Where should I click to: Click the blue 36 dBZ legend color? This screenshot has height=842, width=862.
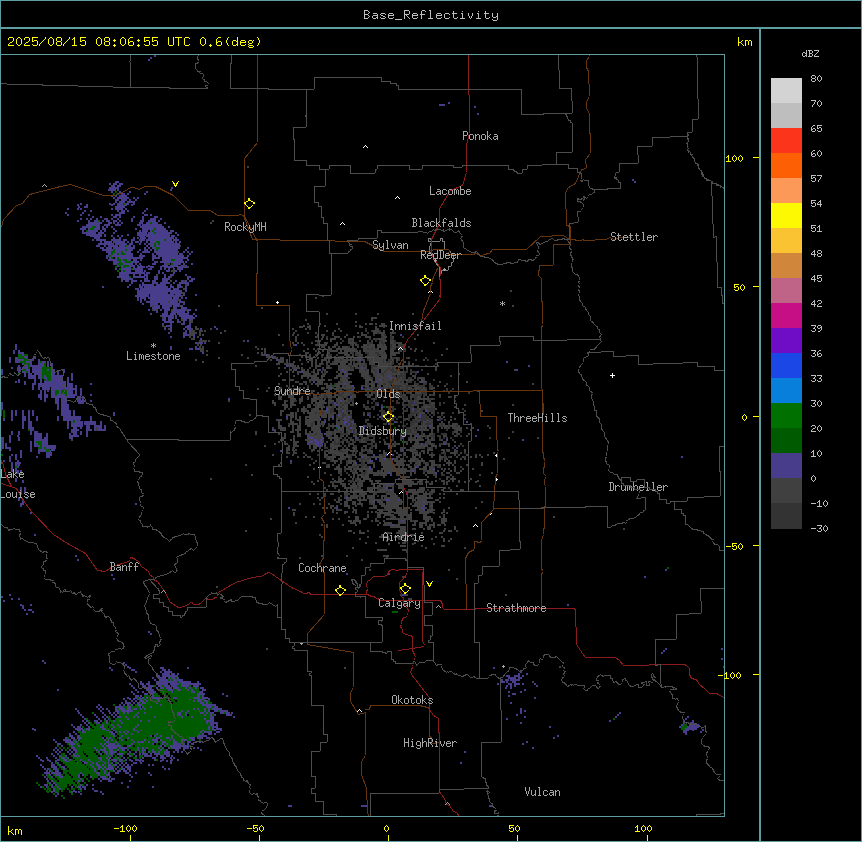(786, 365)
